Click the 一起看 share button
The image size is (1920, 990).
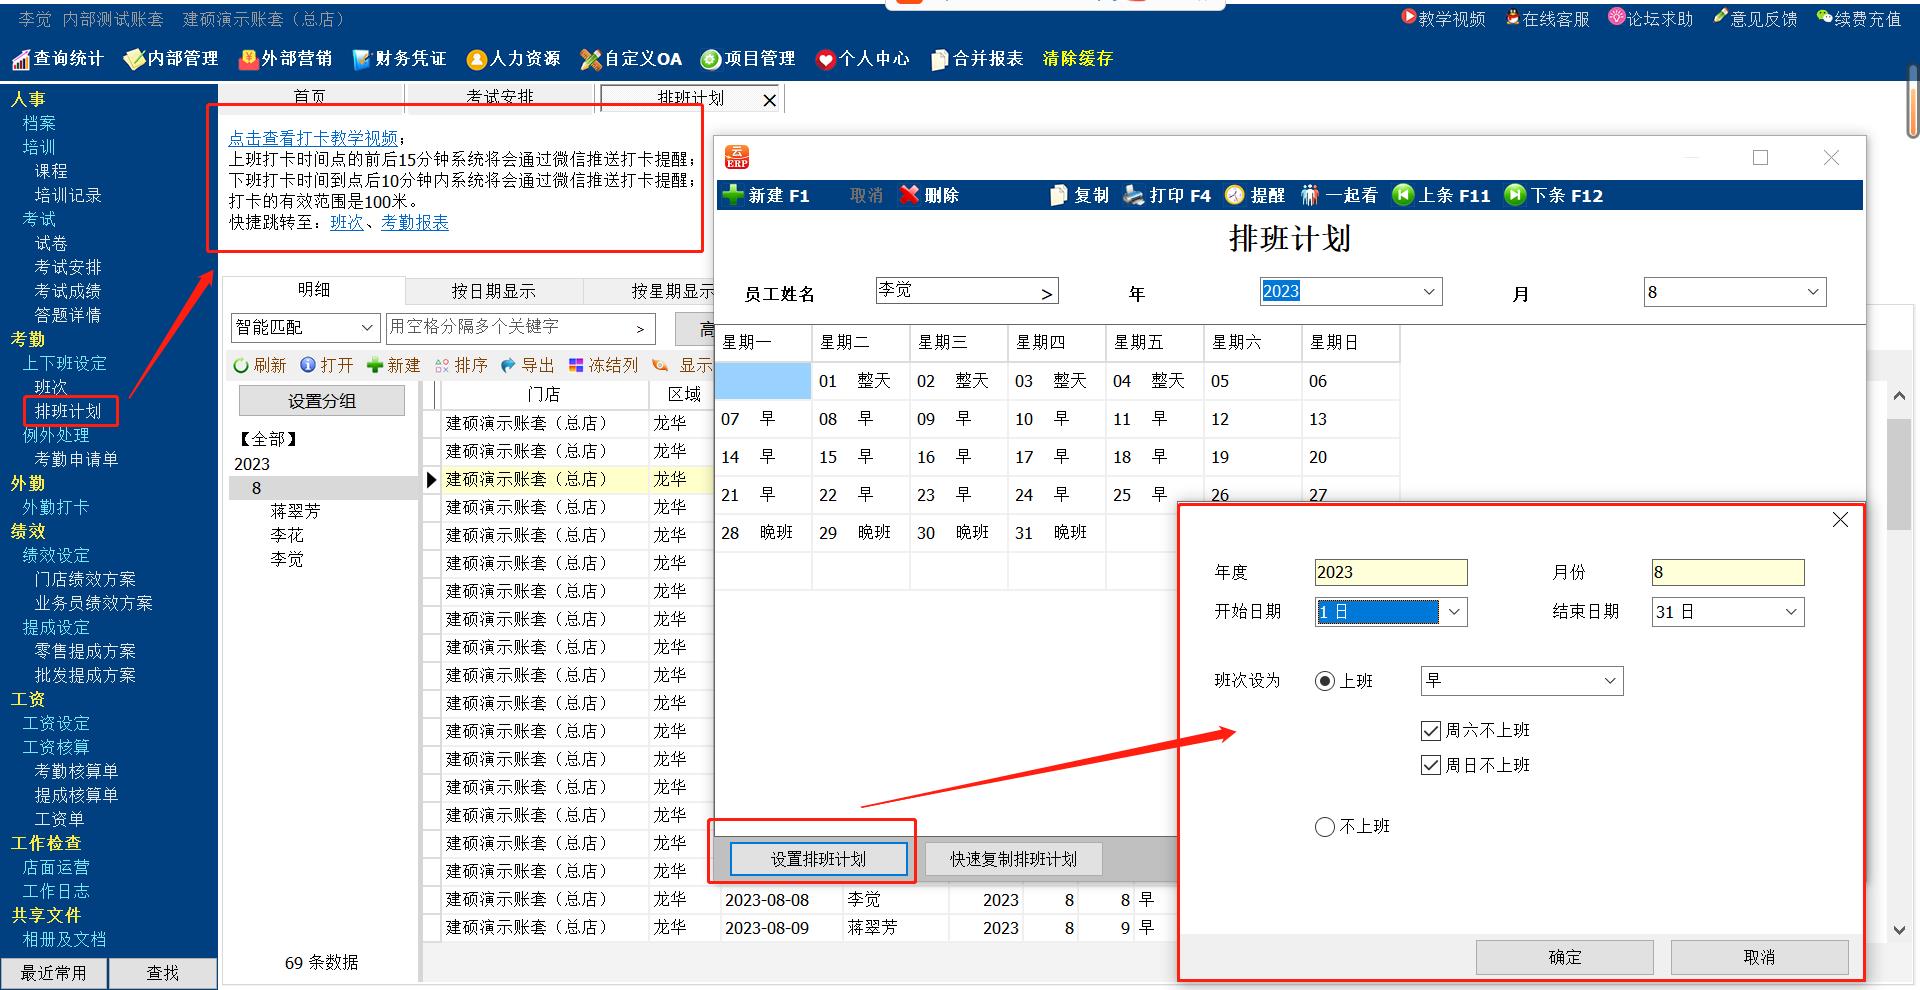tap(1339, 195)
